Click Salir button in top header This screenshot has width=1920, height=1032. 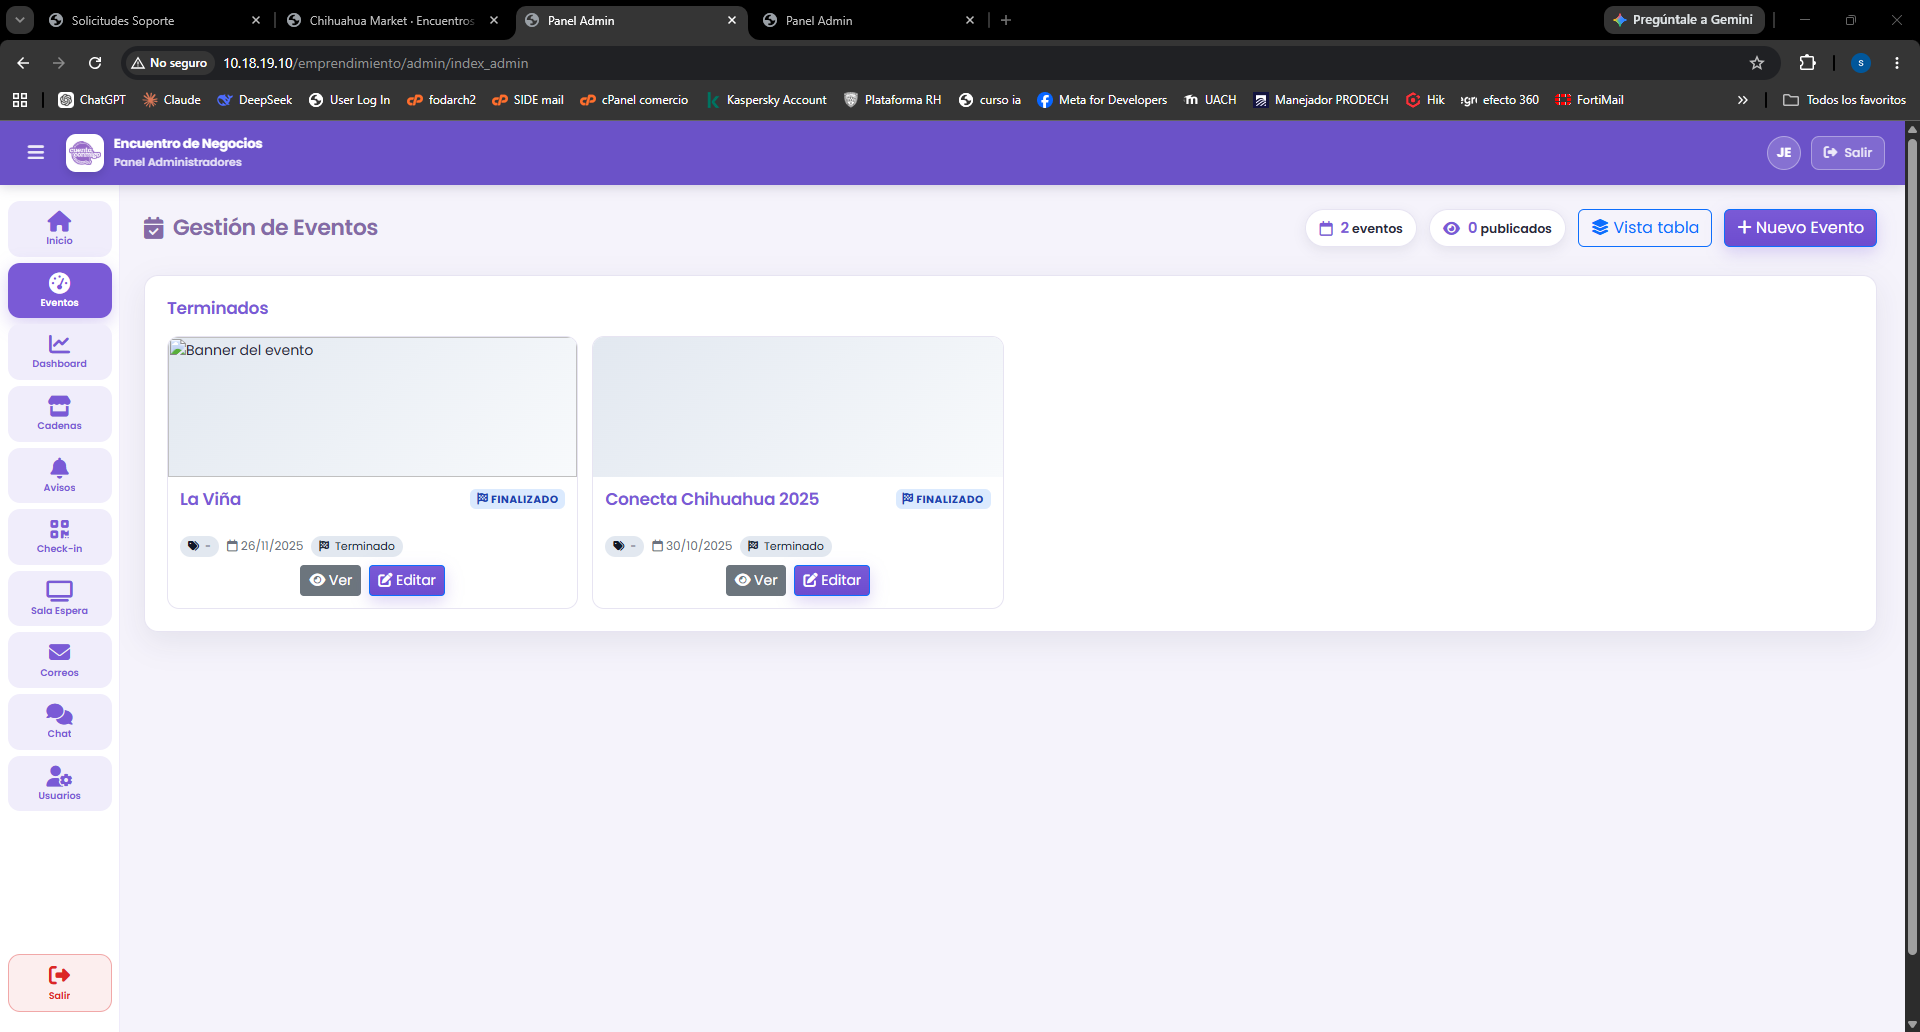tap(1847, 153)
